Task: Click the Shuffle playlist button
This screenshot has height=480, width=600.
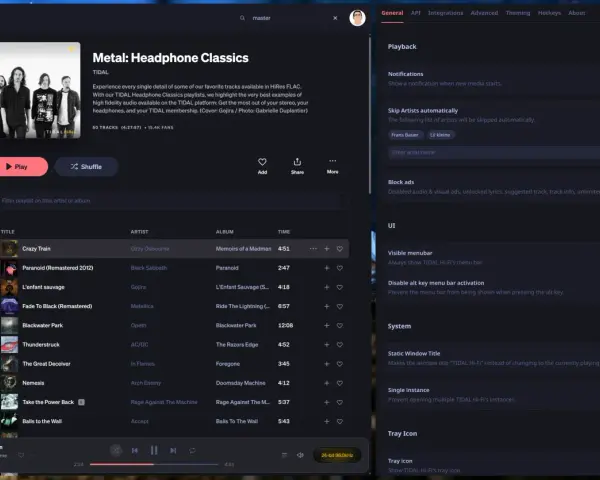Action: [x=86, y=167]
